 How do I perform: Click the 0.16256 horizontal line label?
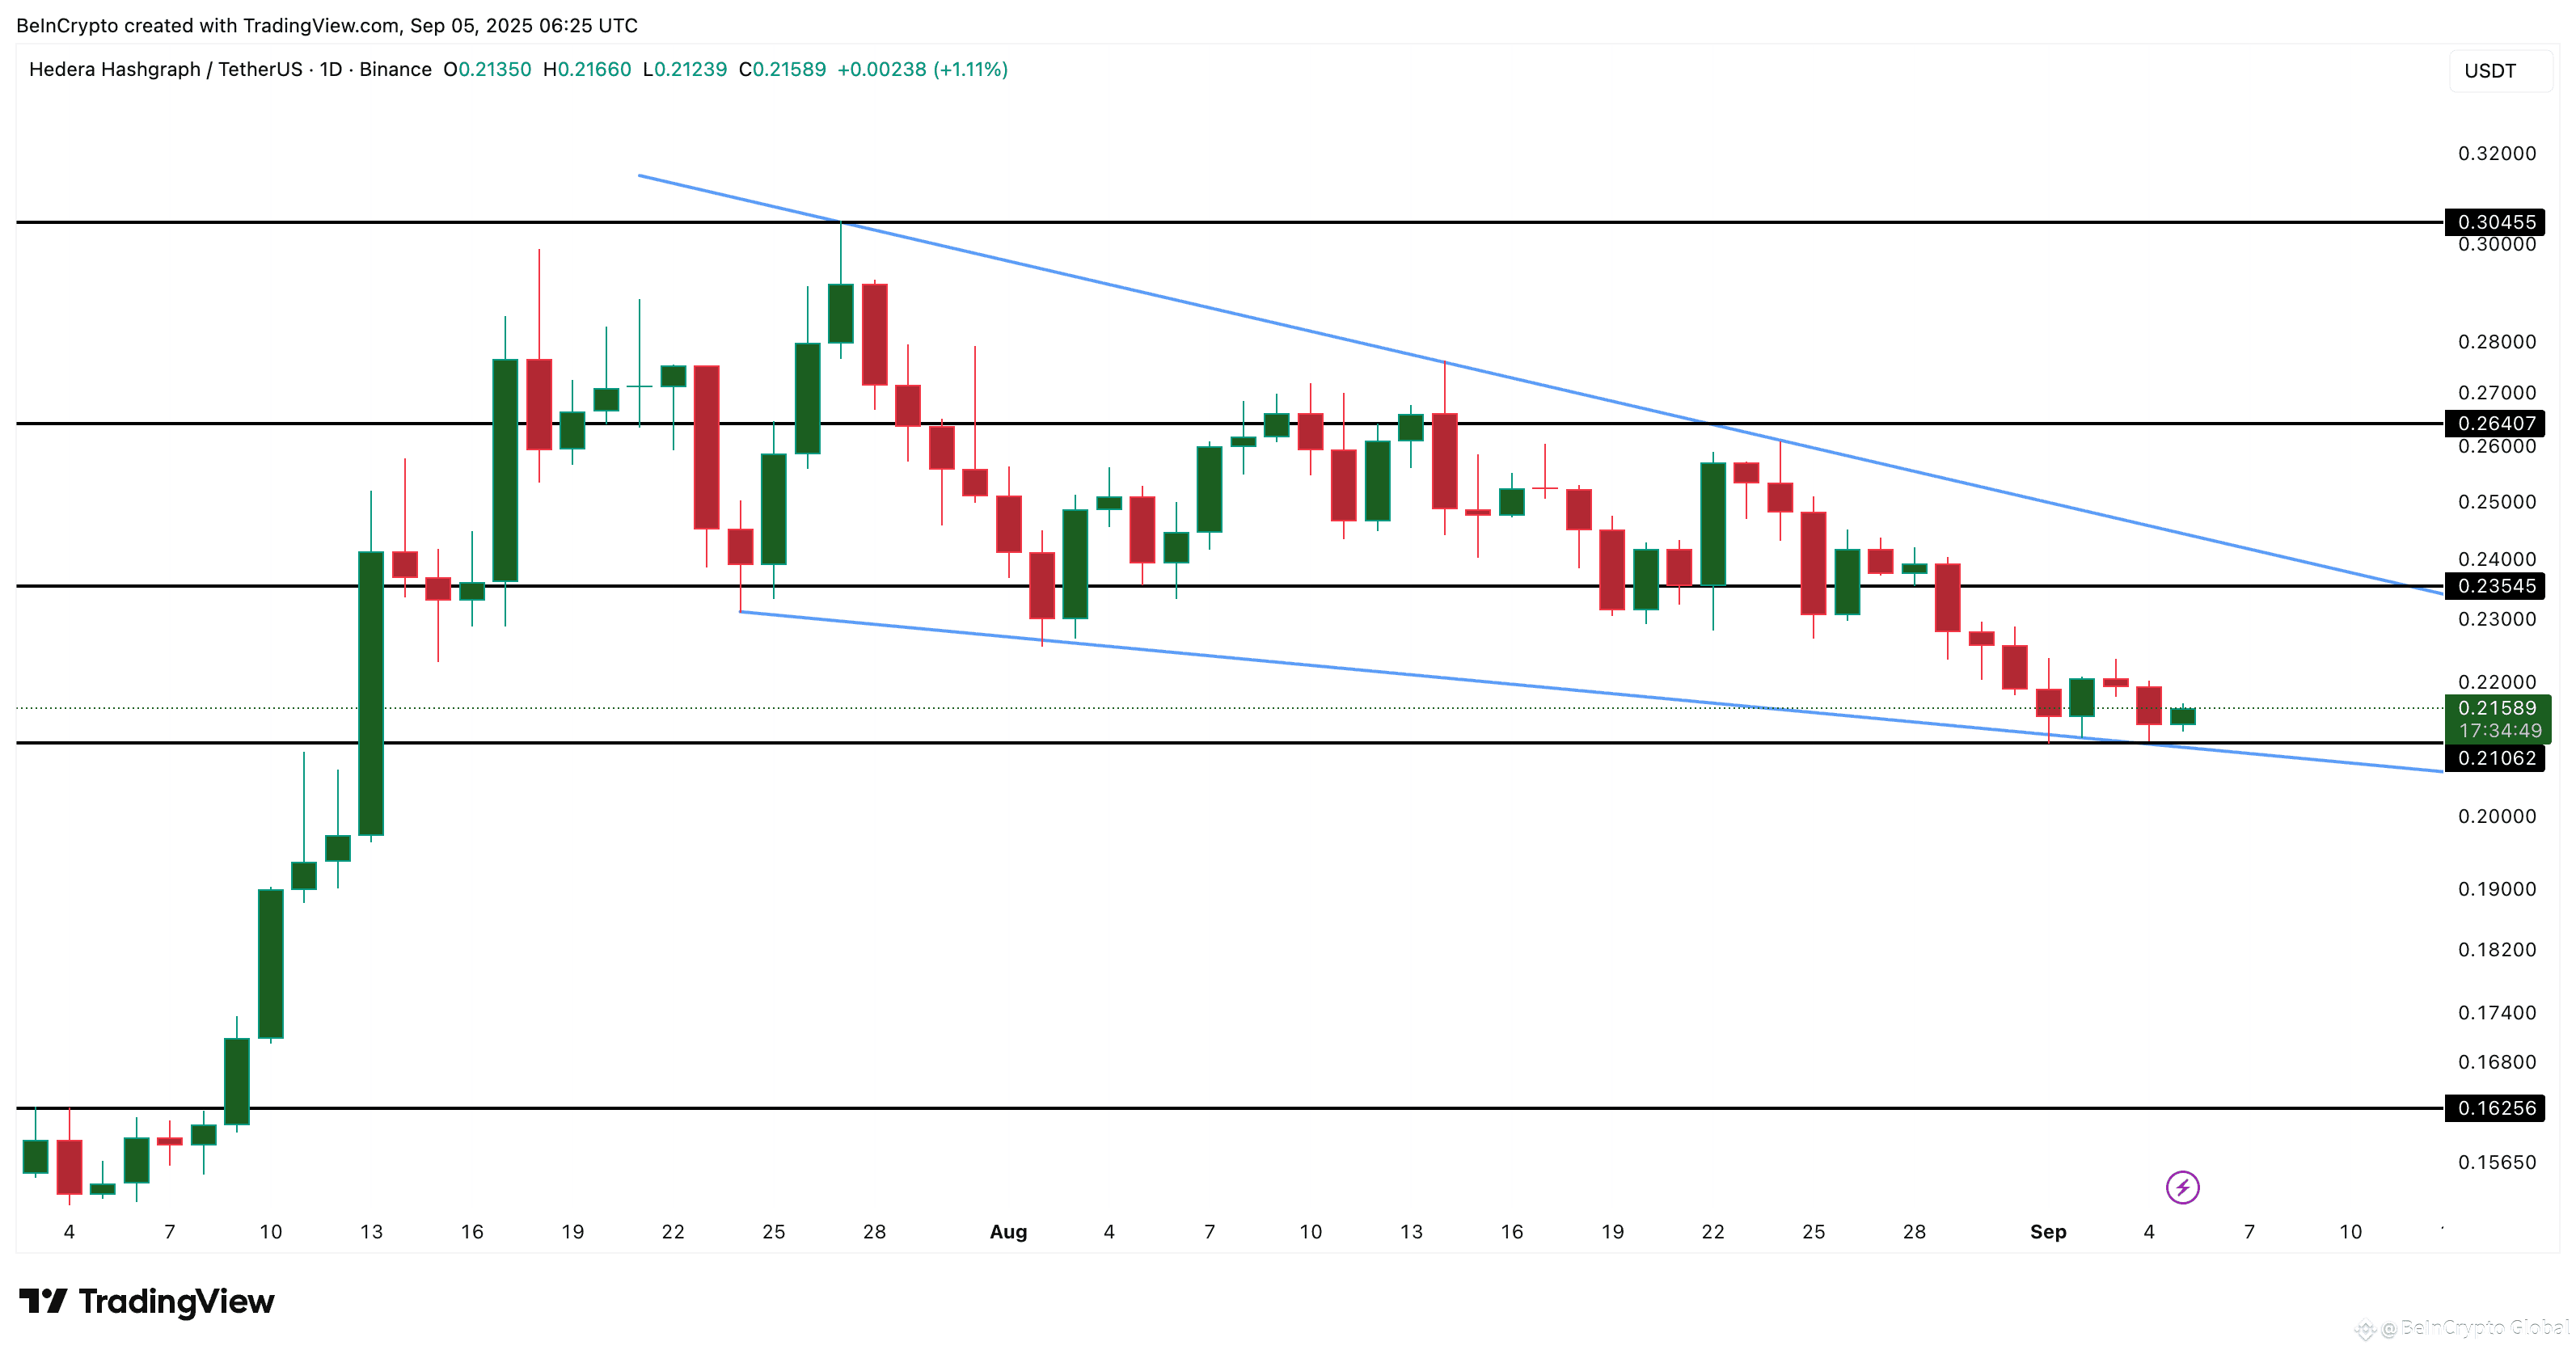pyautogui.click(x=2495, y=1108)
